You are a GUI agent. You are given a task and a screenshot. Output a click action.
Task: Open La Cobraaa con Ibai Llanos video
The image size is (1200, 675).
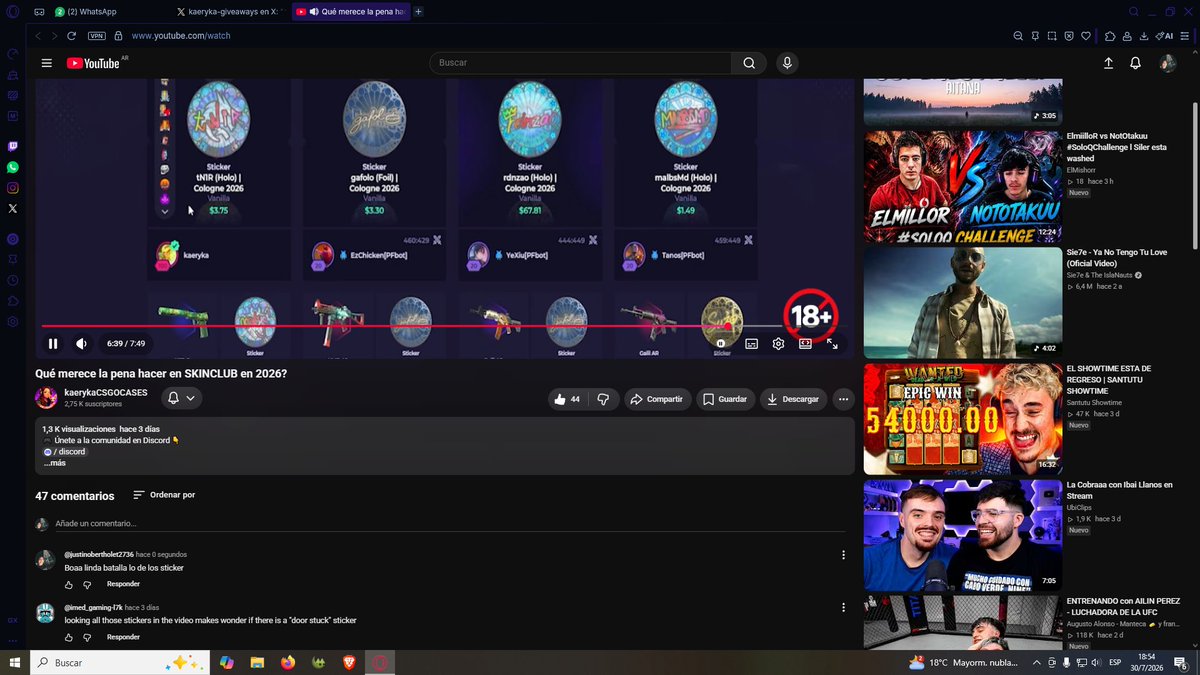coord(963,535)
